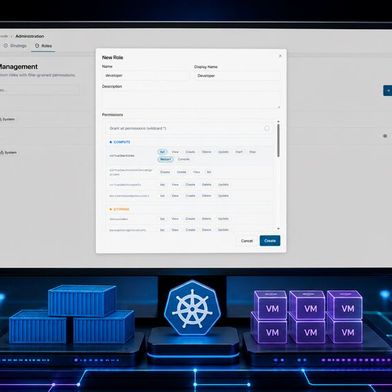The width and height of the screenshot is (392, 392).
Task: Toggle Delete permission for virtualmachines
Action: click(x=207, y=152)
